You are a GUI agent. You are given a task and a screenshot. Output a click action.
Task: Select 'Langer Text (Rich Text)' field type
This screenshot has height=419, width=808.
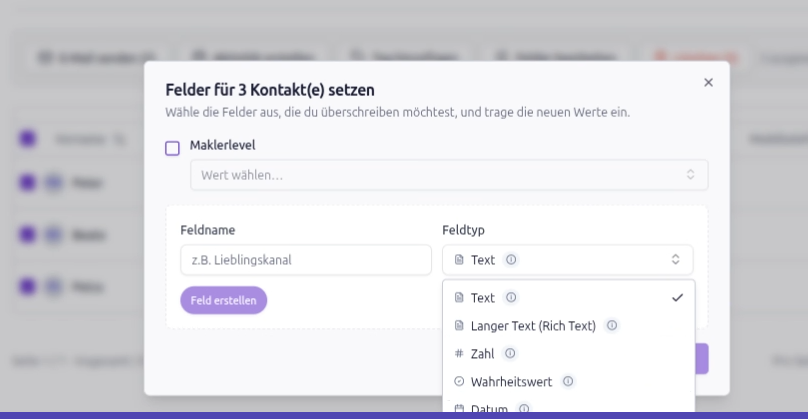pos(533,325)
